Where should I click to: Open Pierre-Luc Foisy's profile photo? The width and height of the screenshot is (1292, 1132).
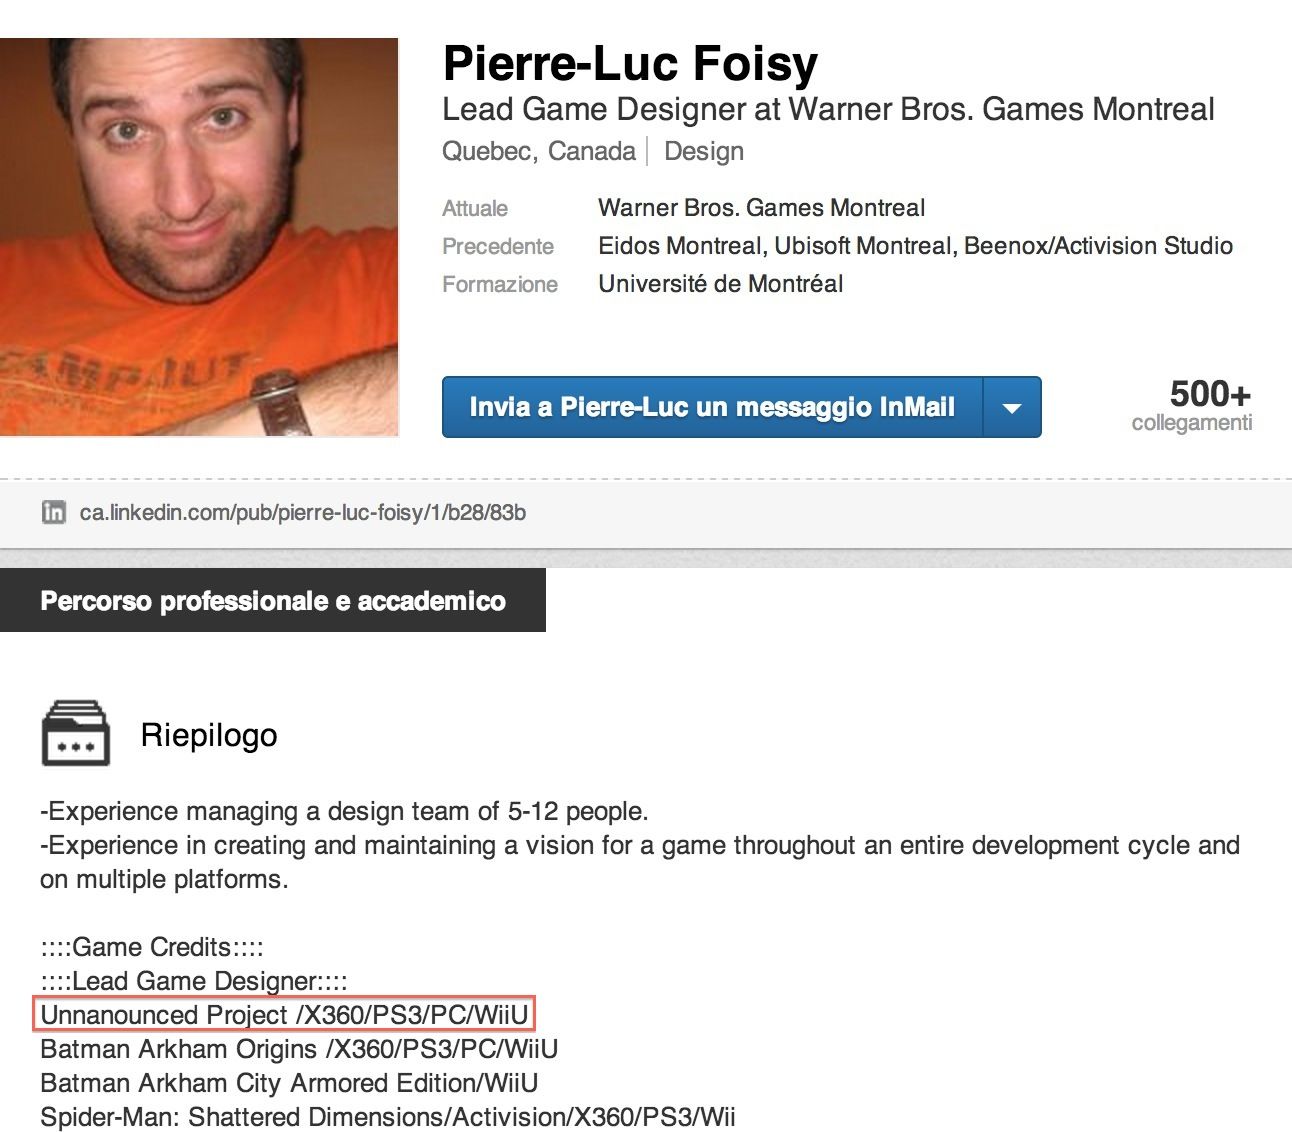click(x=199, y=237)
